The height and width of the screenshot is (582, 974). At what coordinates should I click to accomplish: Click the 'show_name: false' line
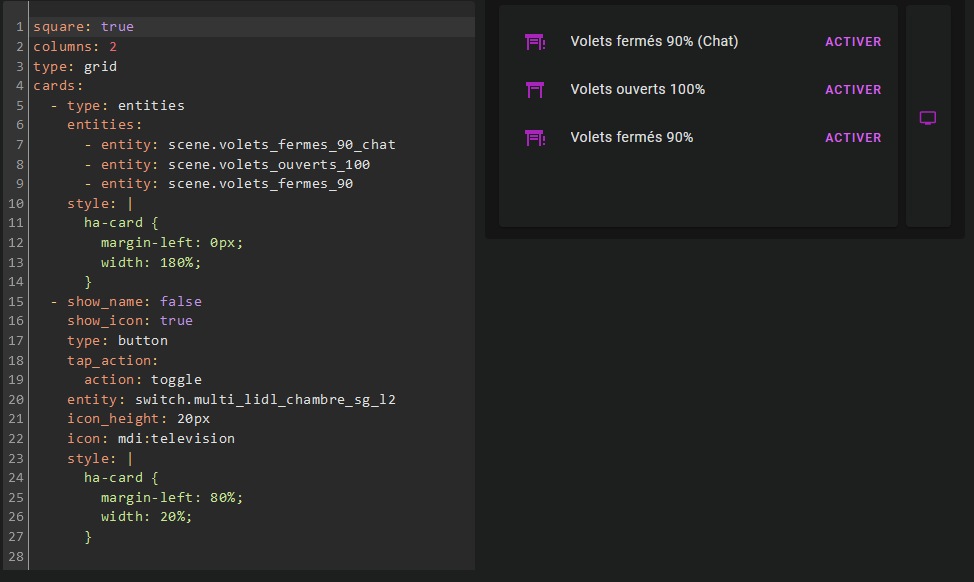(134, 301)
